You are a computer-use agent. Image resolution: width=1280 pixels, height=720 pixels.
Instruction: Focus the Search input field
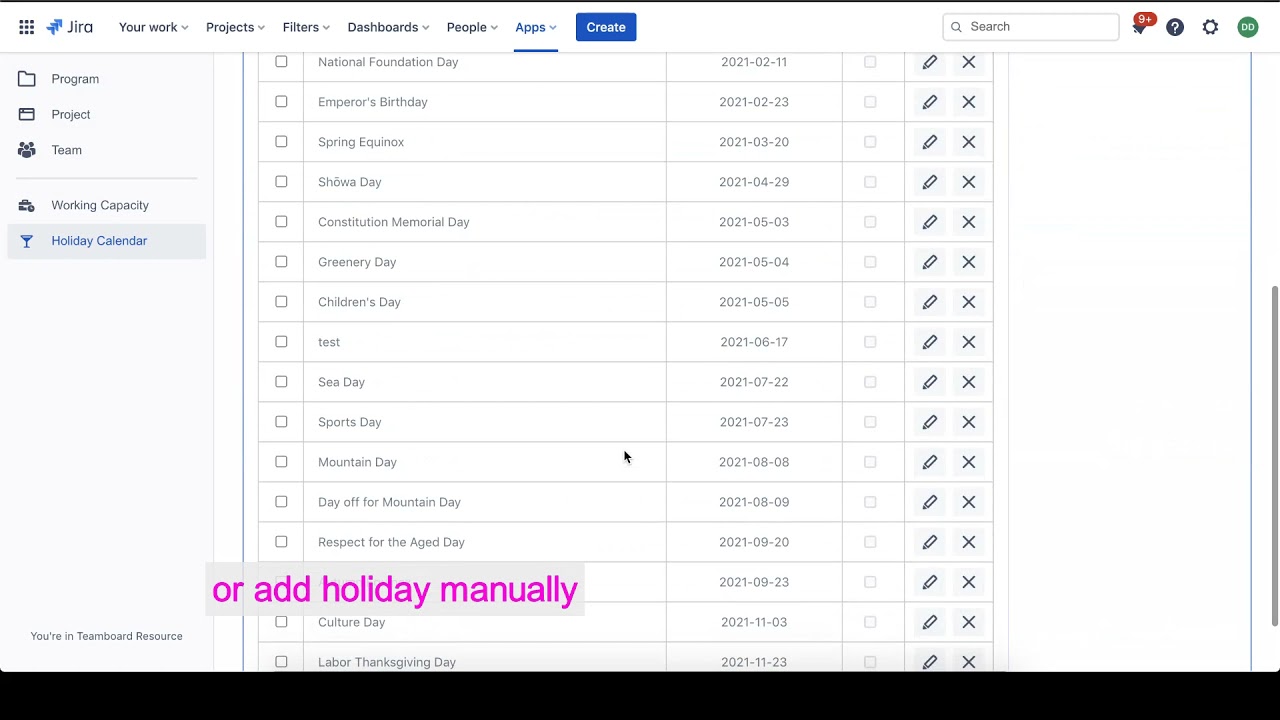(x=1031, y=27)
